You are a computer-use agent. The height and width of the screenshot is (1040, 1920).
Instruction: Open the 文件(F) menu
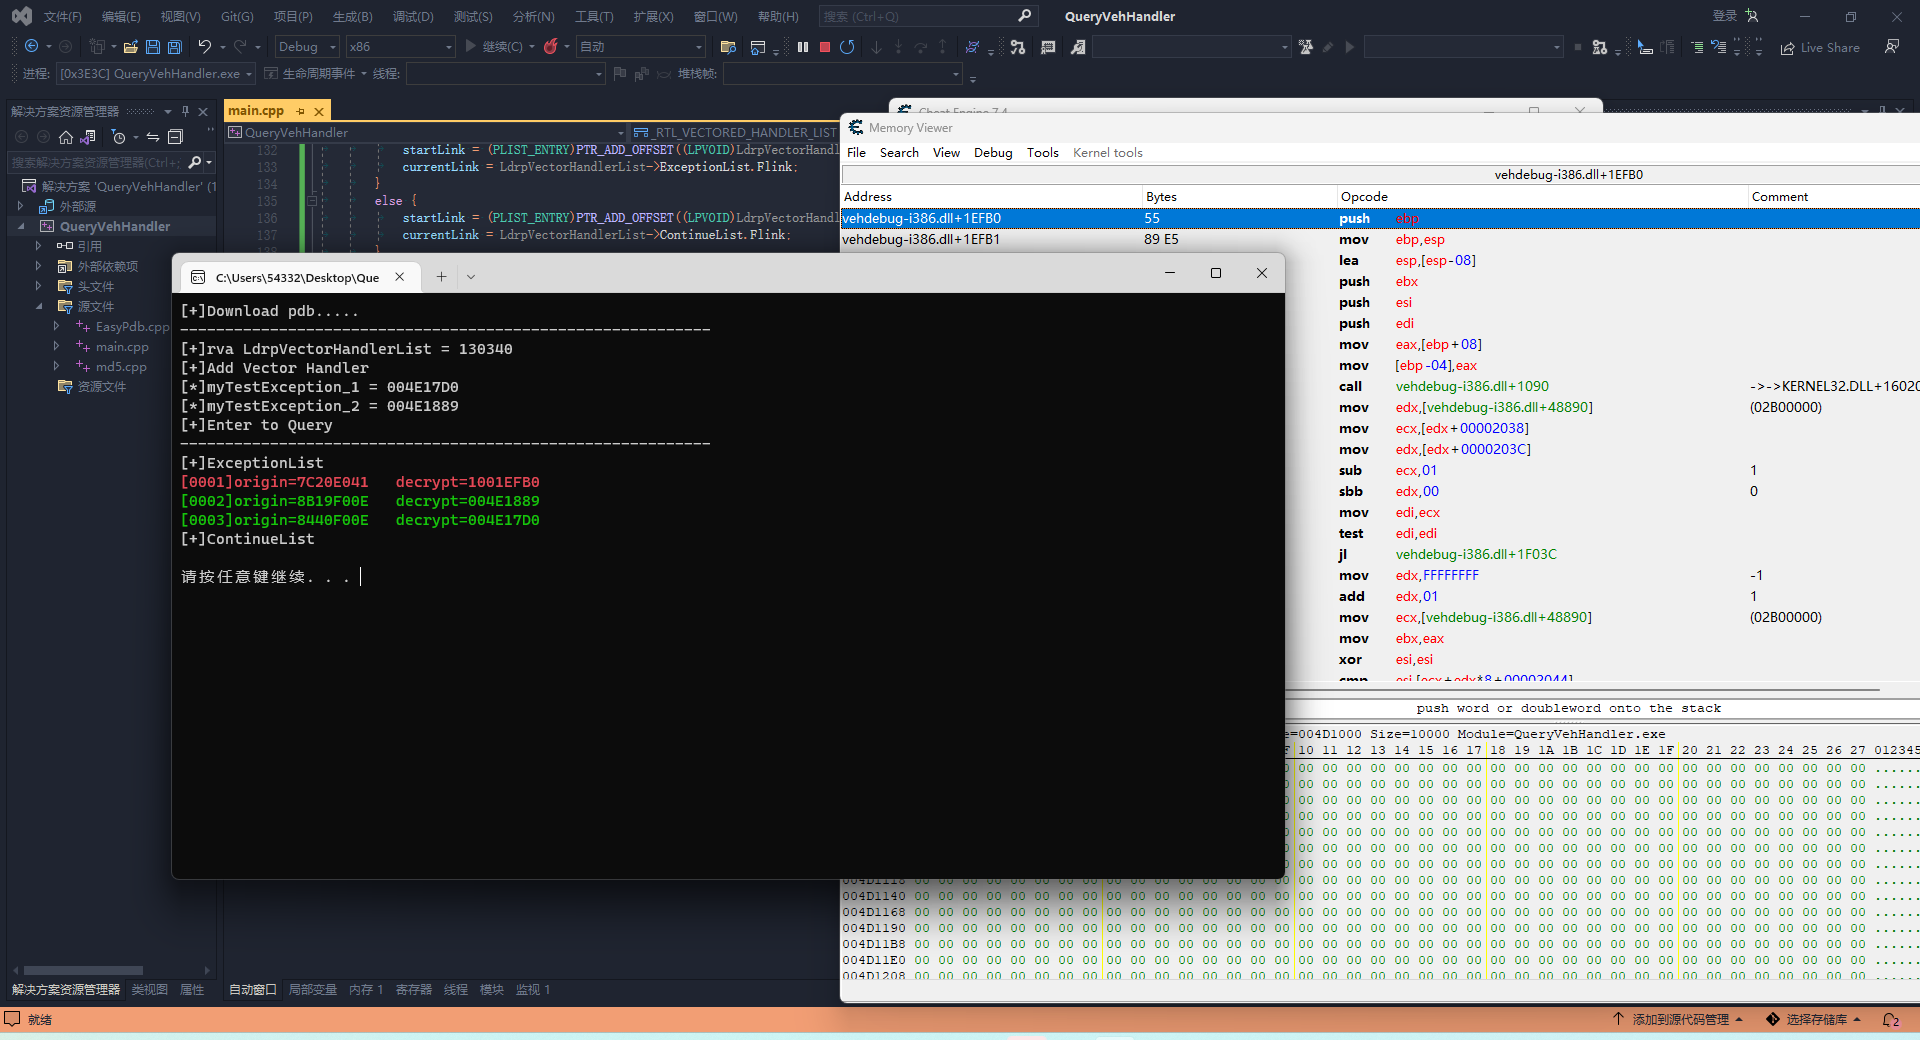point(62,17)
